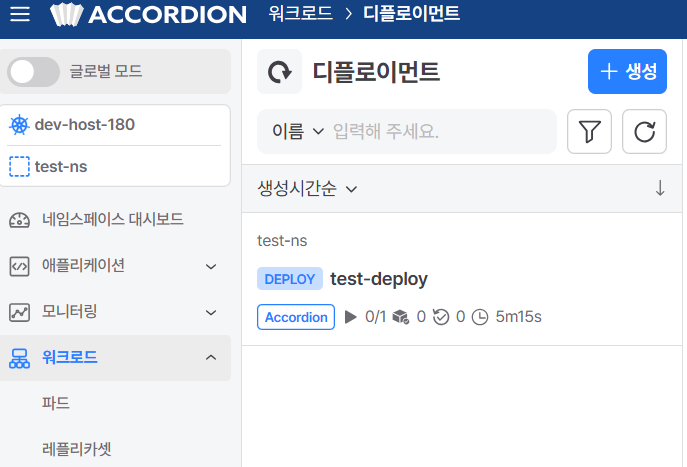Click 워크로드 breadcrumb in header
687x467 pixels.
pyautogui.click(x=301, y=13)
